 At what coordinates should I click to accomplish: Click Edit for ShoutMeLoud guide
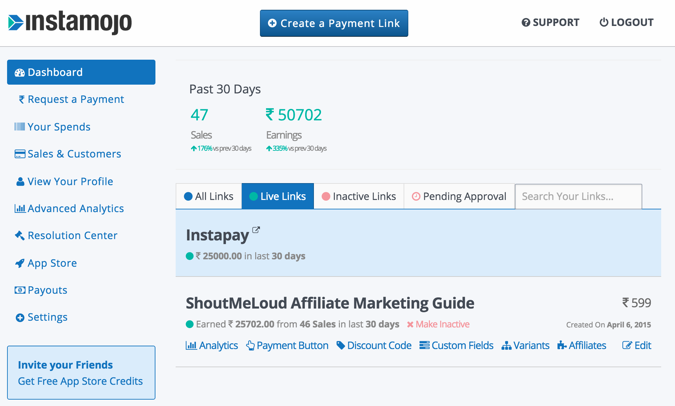tap(637, 345)
